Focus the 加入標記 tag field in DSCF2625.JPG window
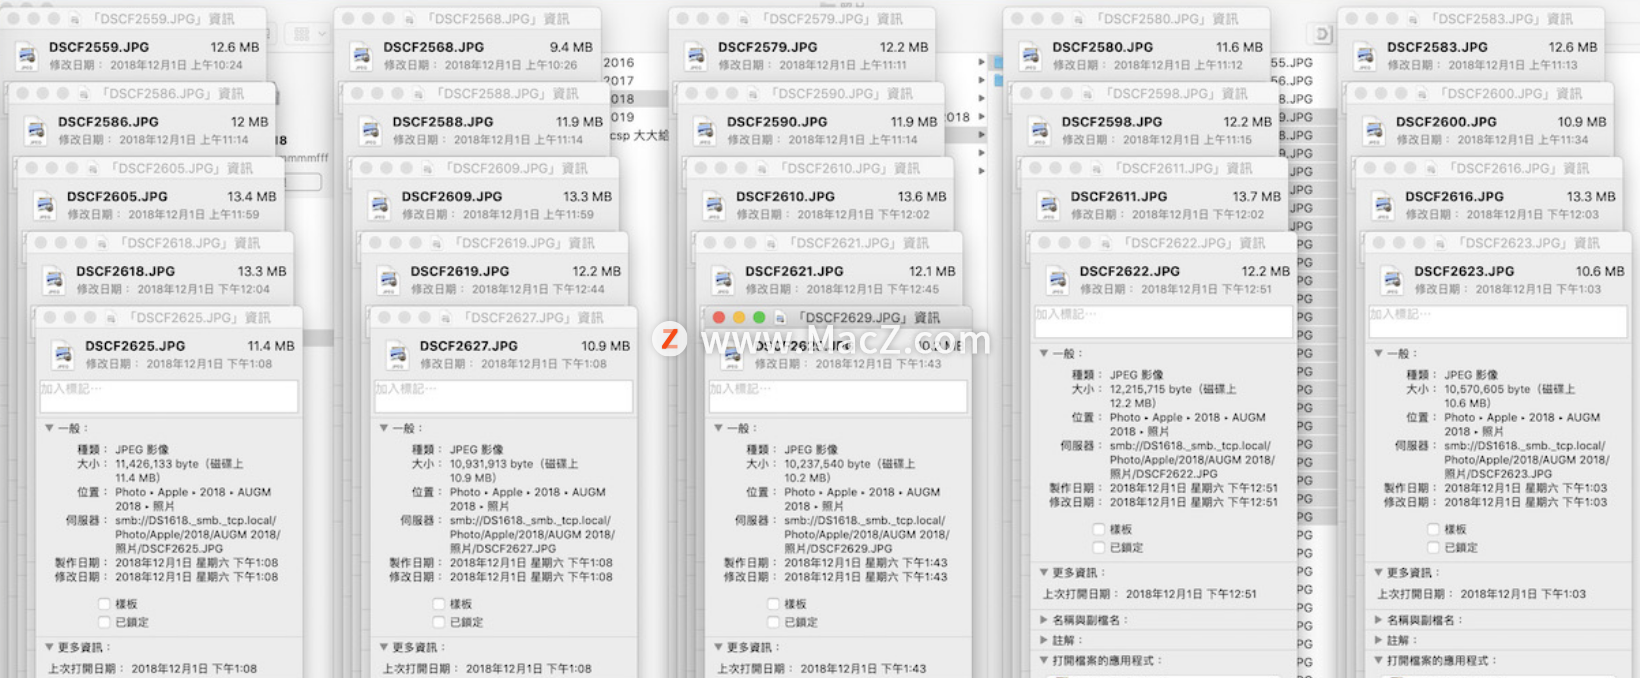Image resolution: width=1640 pixels, height=678 pixels. (168, 396)
